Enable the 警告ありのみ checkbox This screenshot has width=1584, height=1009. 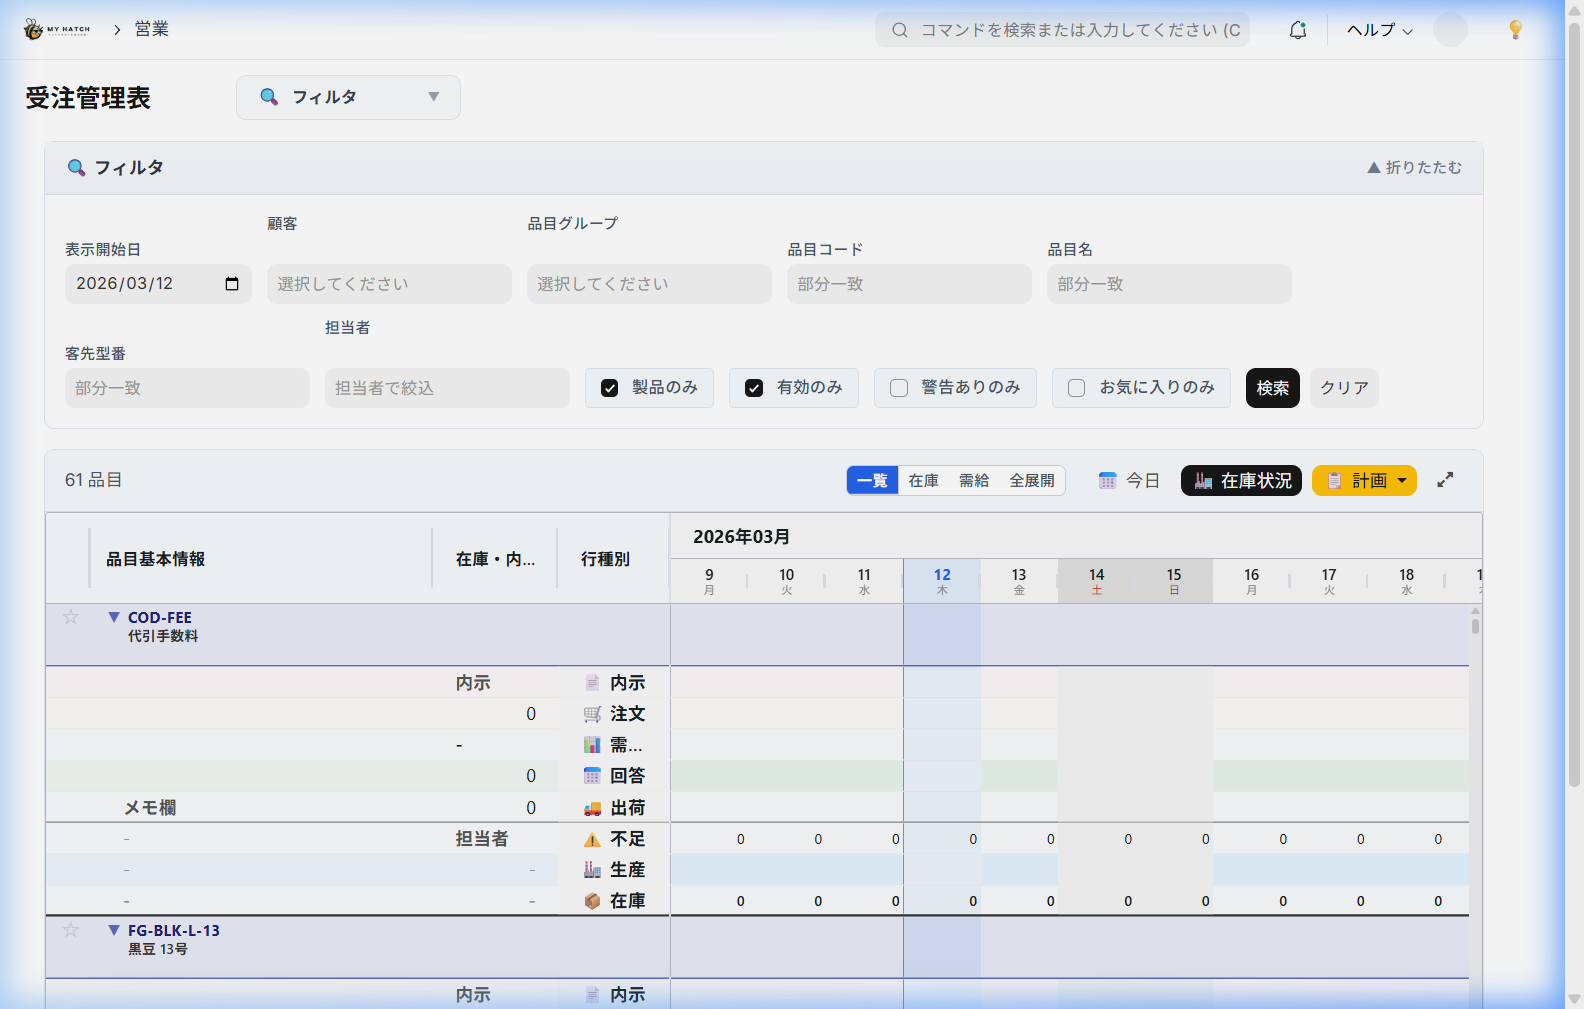click(899, 388)
